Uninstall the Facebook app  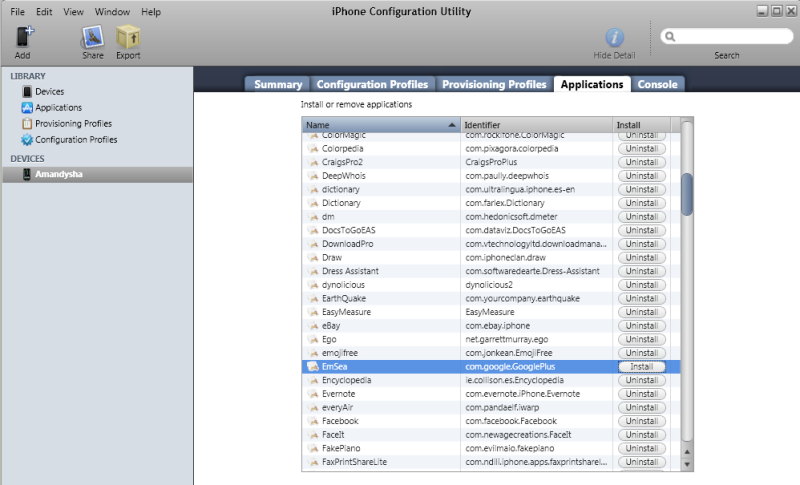pyautogui.click(x=641, y=421)
